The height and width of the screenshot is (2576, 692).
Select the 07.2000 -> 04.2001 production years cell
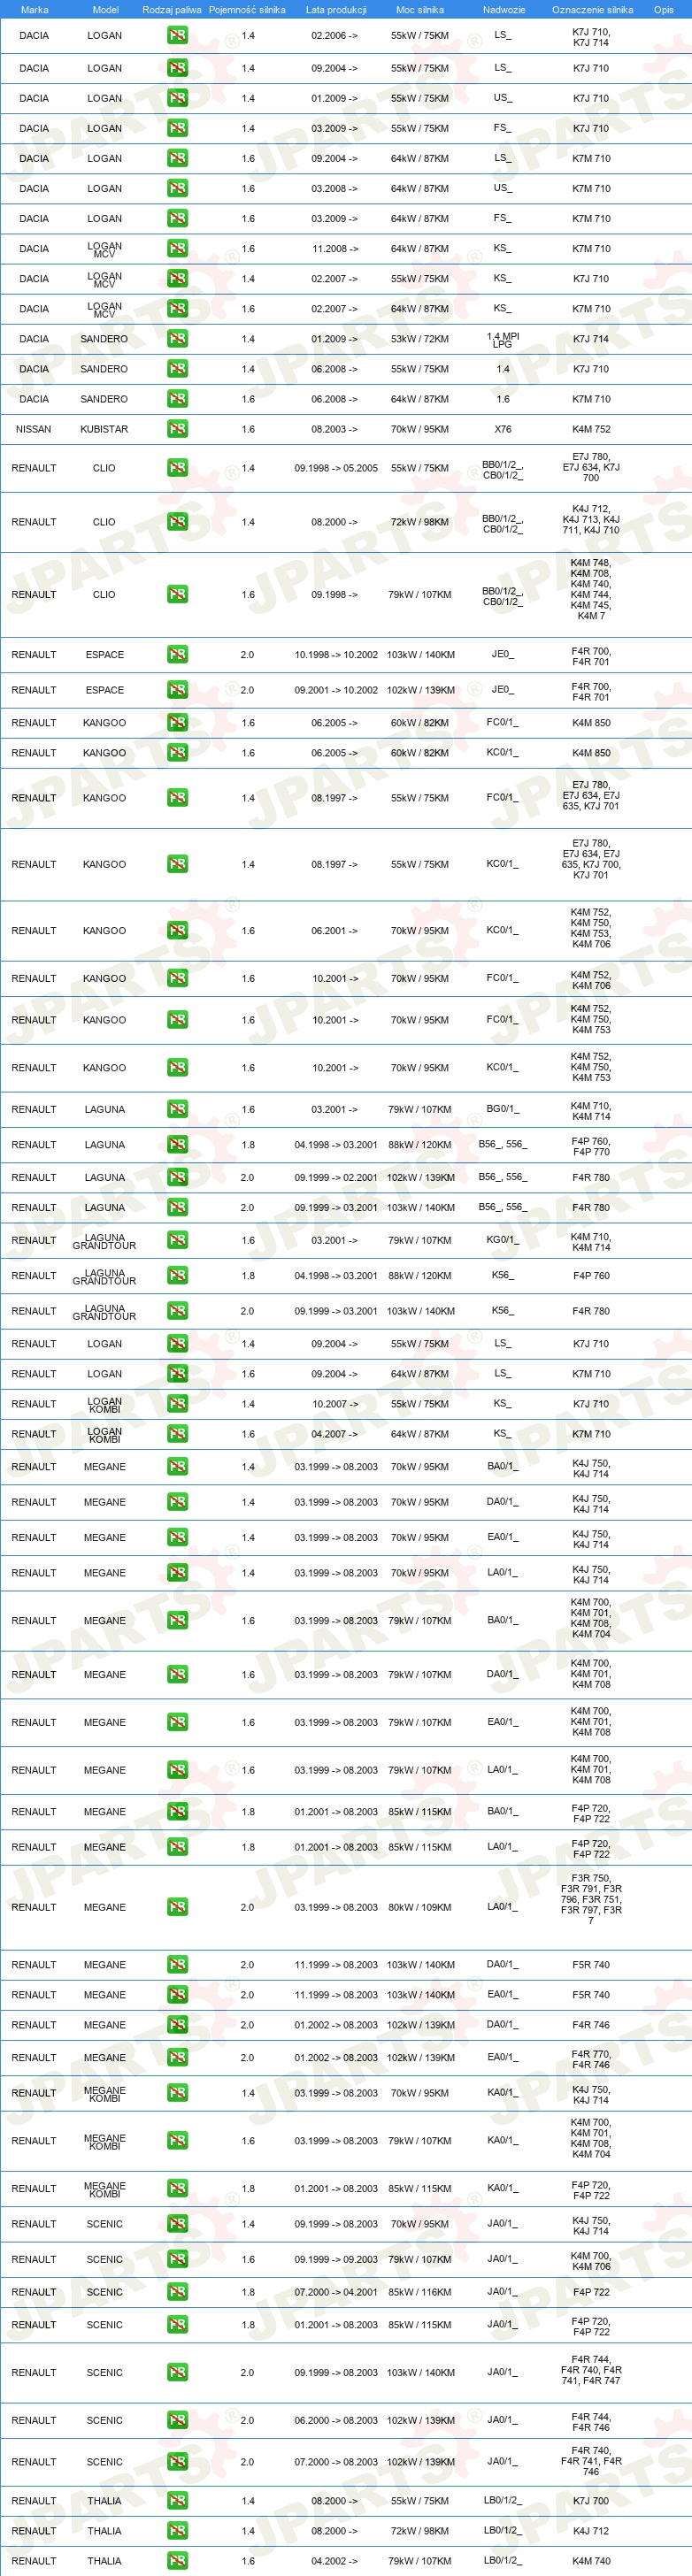[x=336, y=2292]
